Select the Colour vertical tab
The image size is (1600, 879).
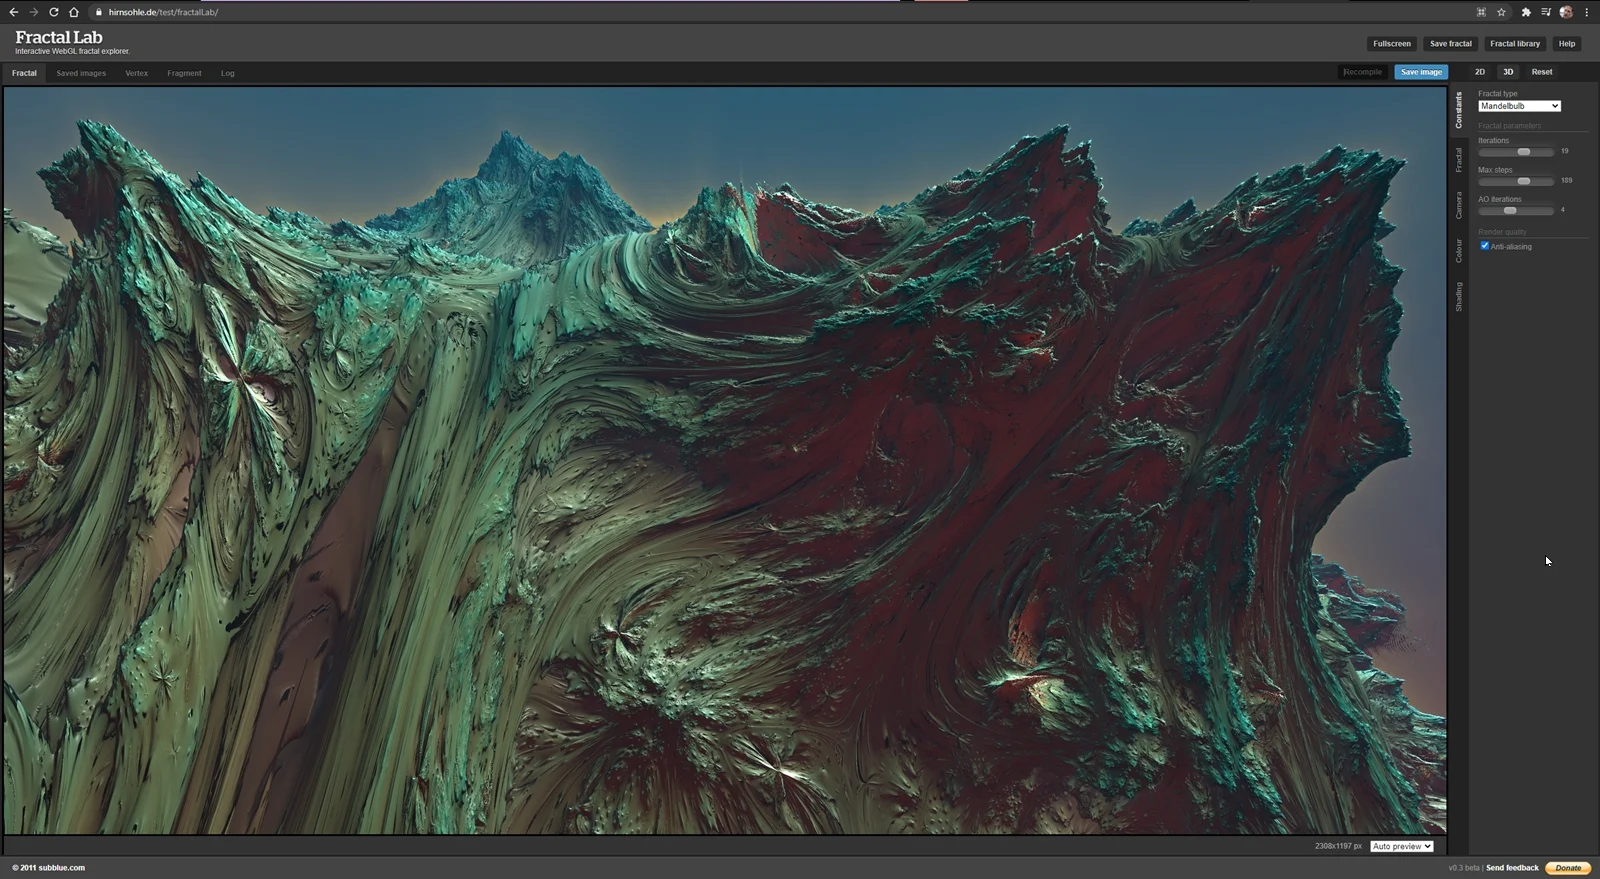[x=1459, y=250]
